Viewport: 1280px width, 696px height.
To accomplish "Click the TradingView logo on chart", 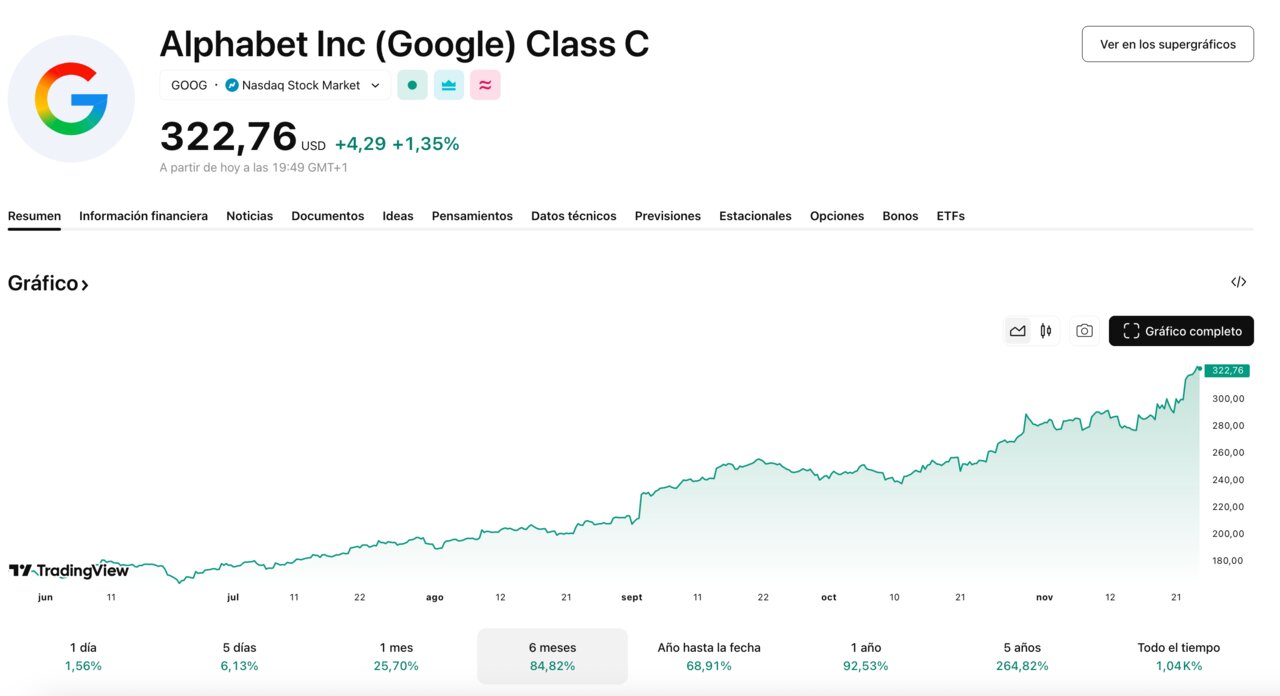I will coord(69,570).
